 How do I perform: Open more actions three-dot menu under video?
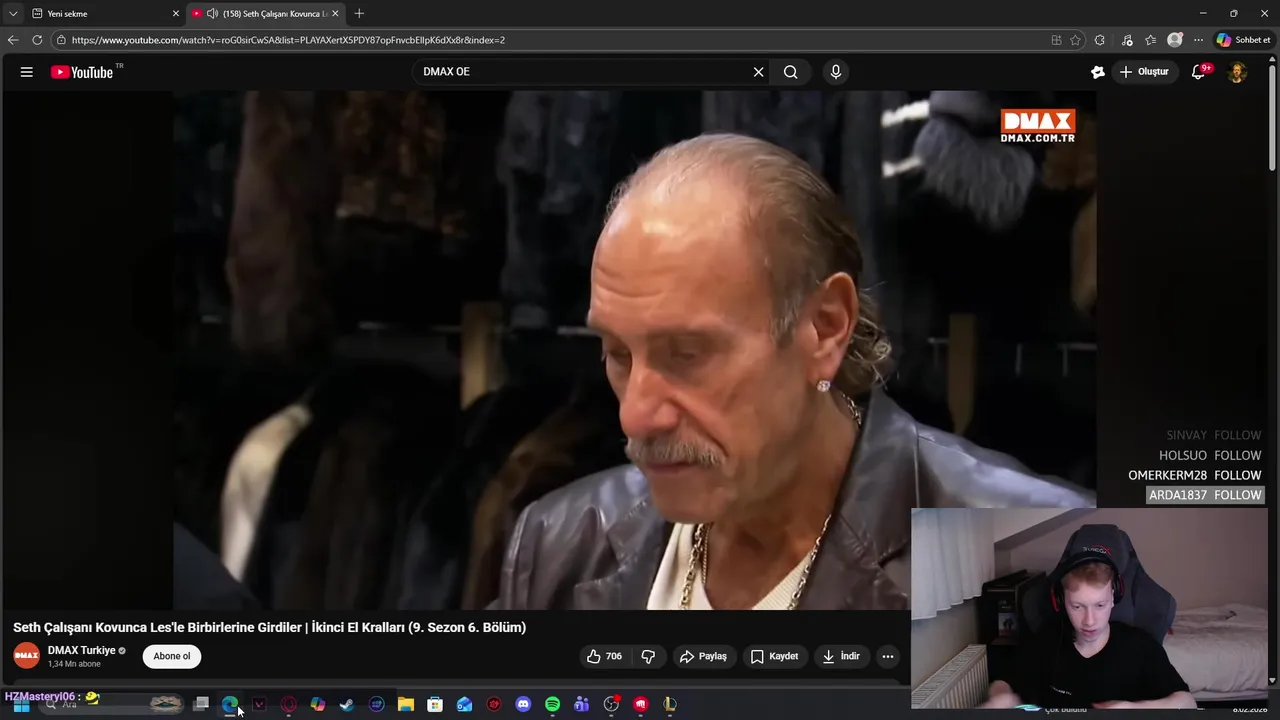tap(887, 656)
